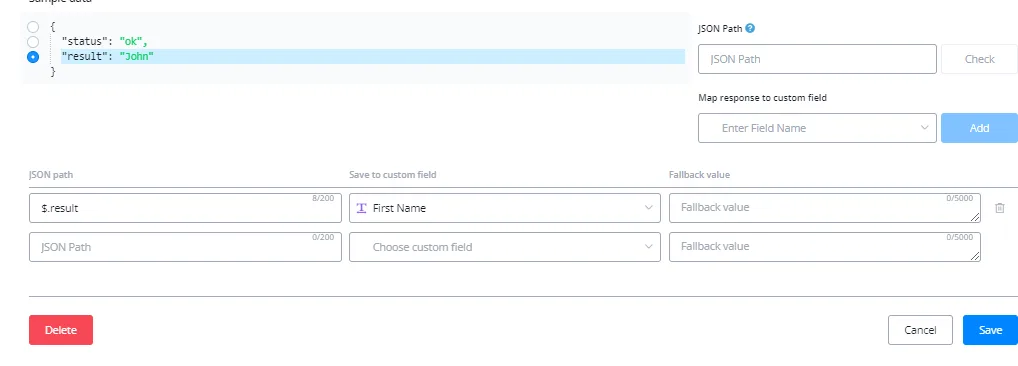Select the radio button for the "status" line
This screenshot has width=1018, height=366.
tap(33, 42)
